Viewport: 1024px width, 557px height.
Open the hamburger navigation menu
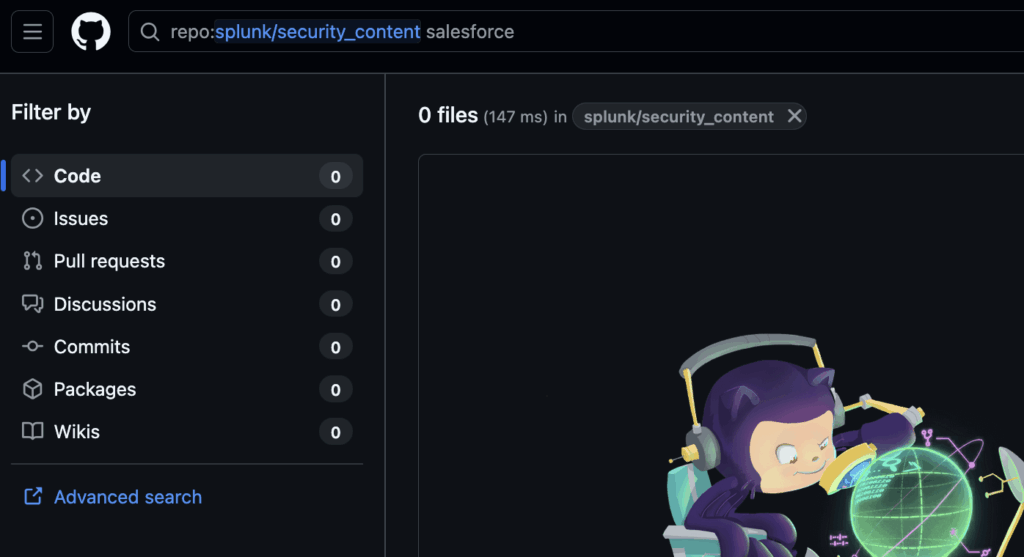point(32,32)
